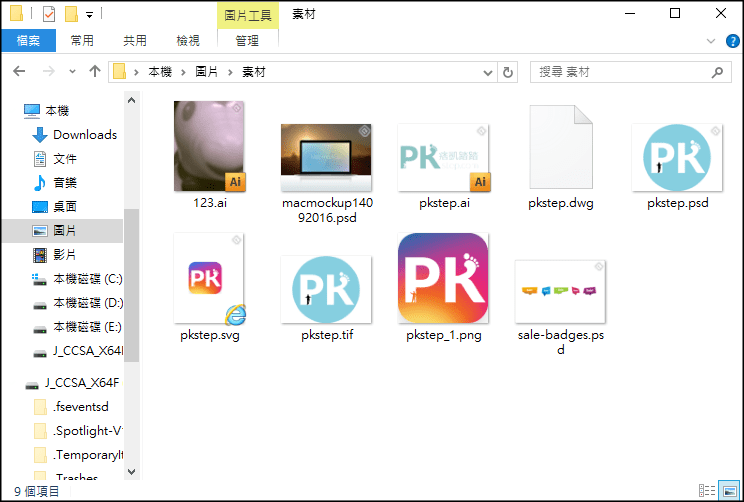
Task: Switch to large icons view in status bar
Action: tap(729, 491)
